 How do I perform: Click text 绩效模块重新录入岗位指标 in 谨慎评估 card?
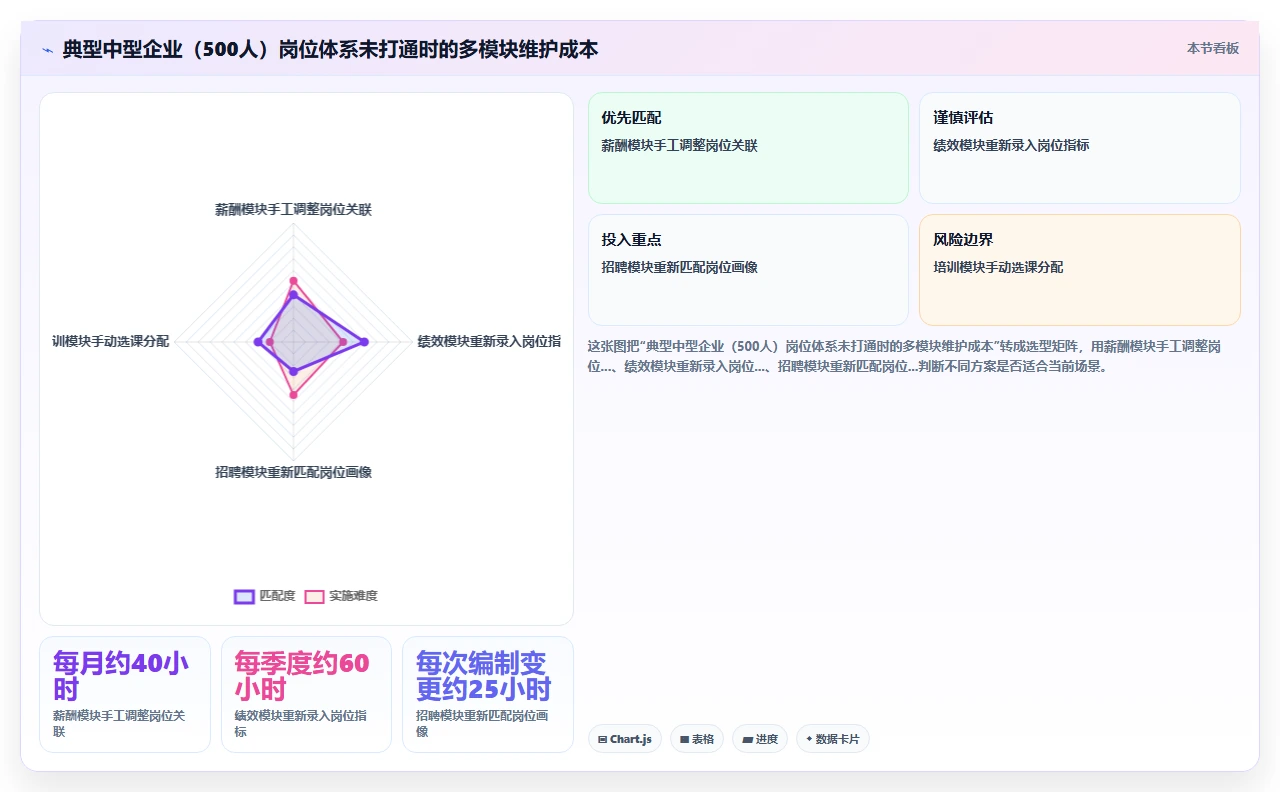pos(1011,145)
